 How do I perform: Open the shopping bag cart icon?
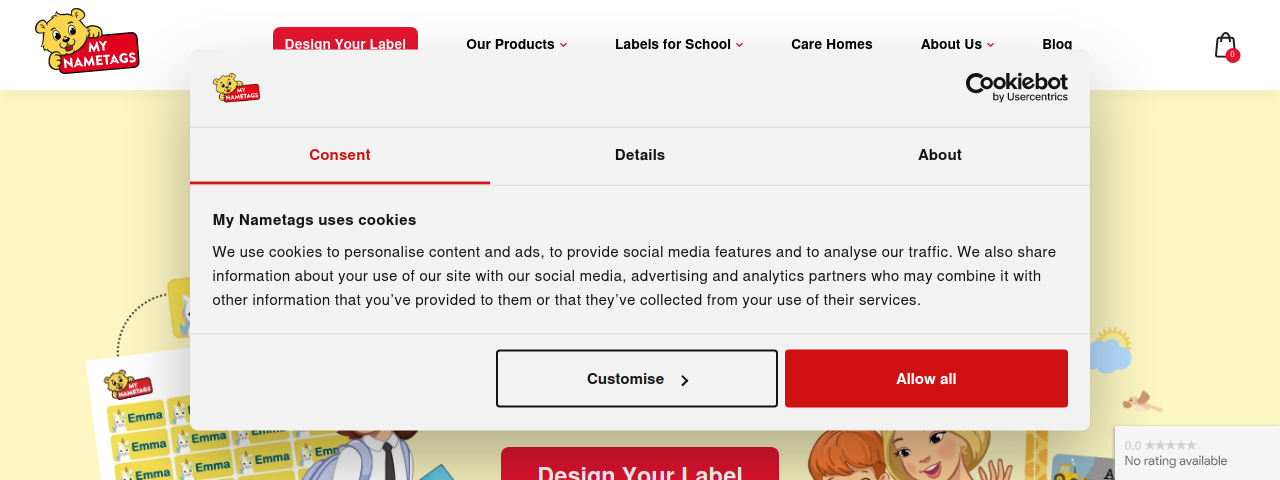[1224, 45]
